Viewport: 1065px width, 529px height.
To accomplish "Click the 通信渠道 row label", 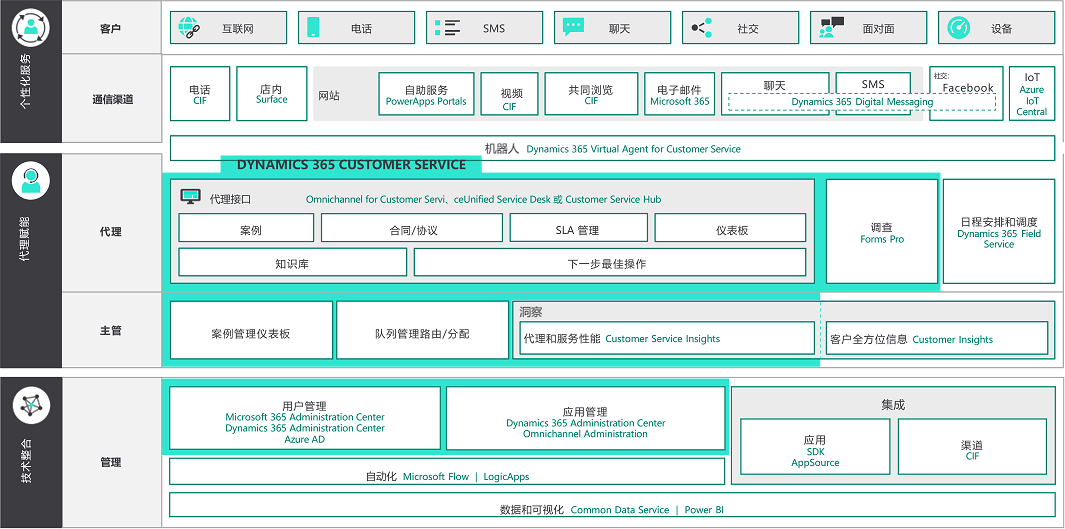I will pyautogui.click(x=113, y=99).
